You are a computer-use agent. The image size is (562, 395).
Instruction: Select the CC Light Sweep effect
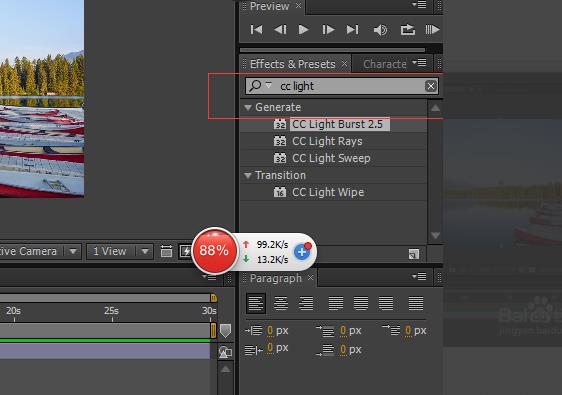point(331,158)
